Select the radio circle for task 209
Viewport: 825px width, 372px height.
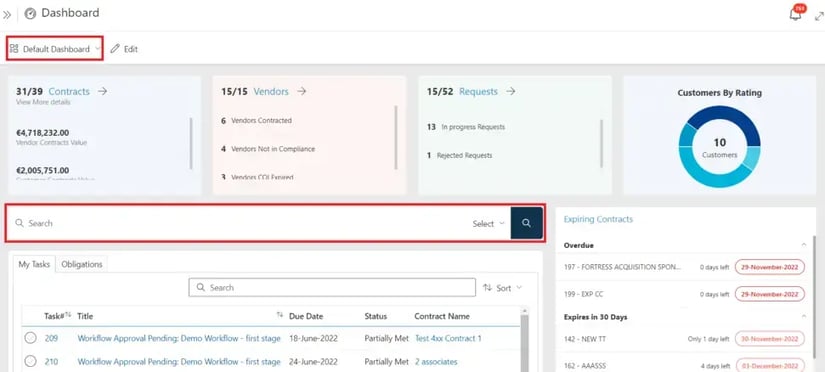pyautogui.click(x=31, y=338)
